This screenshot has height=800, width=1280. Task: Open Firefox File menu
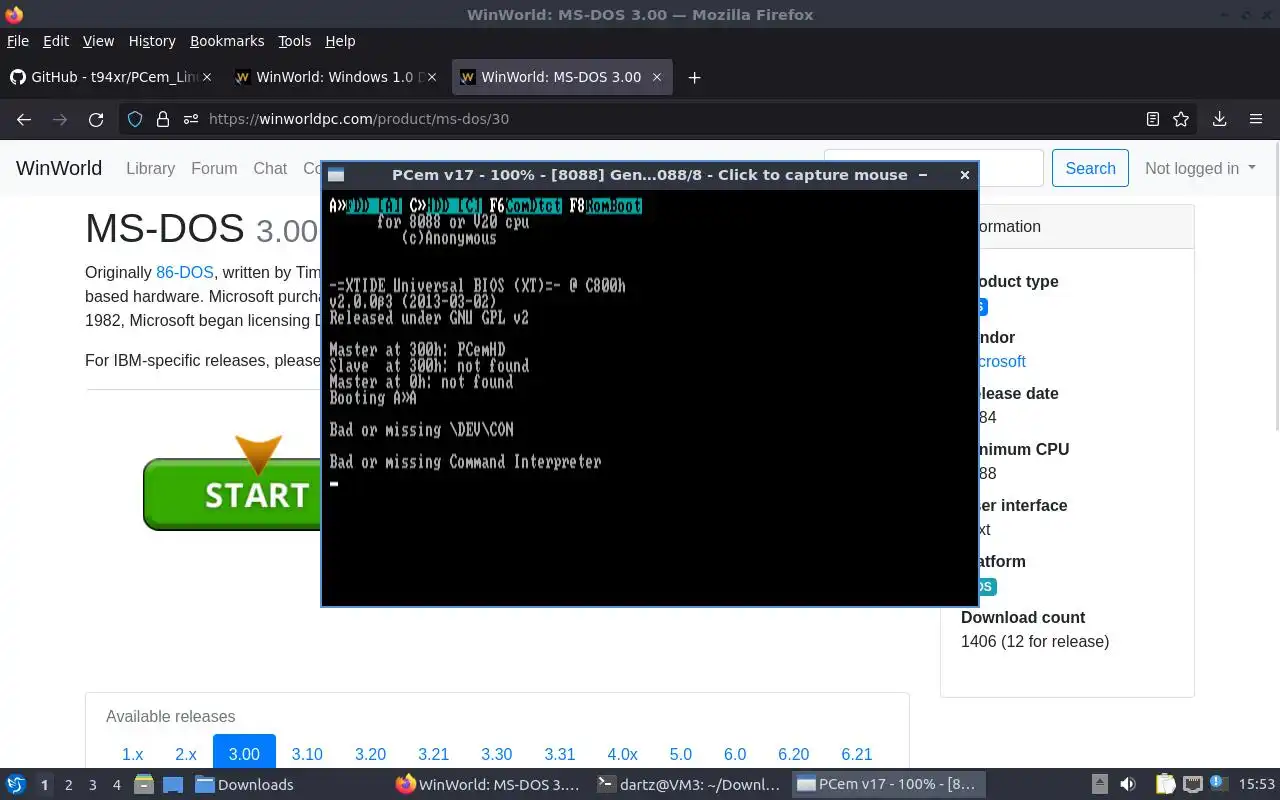(17, 41)
